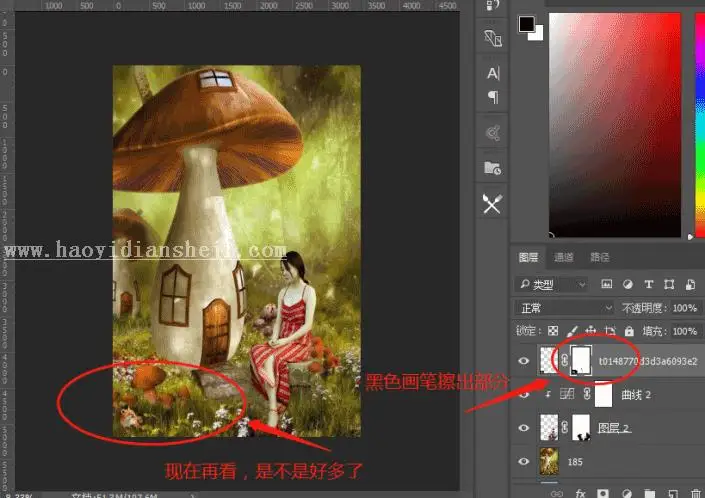This screenshot has height=498, width=705.
Task: Hide the 185 layer
Action: pyautogui.click(x=523, y=461)
